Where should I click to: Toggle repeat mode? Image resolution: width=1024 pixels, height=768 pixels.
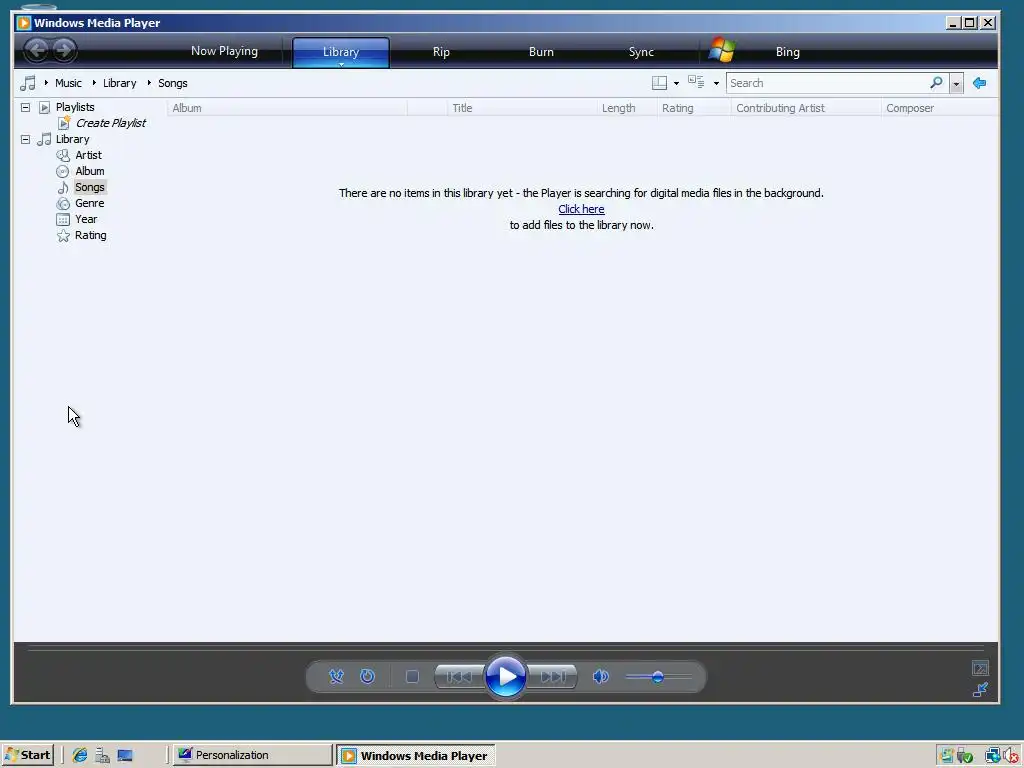click(368, 677)
